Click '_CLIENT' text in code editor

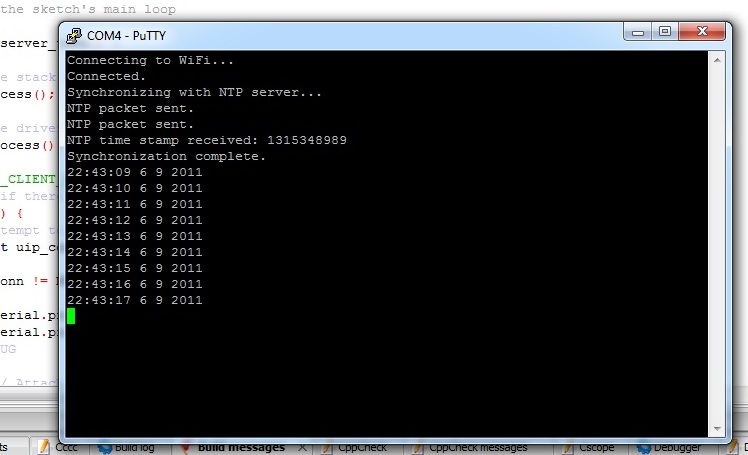coord(29,179)
